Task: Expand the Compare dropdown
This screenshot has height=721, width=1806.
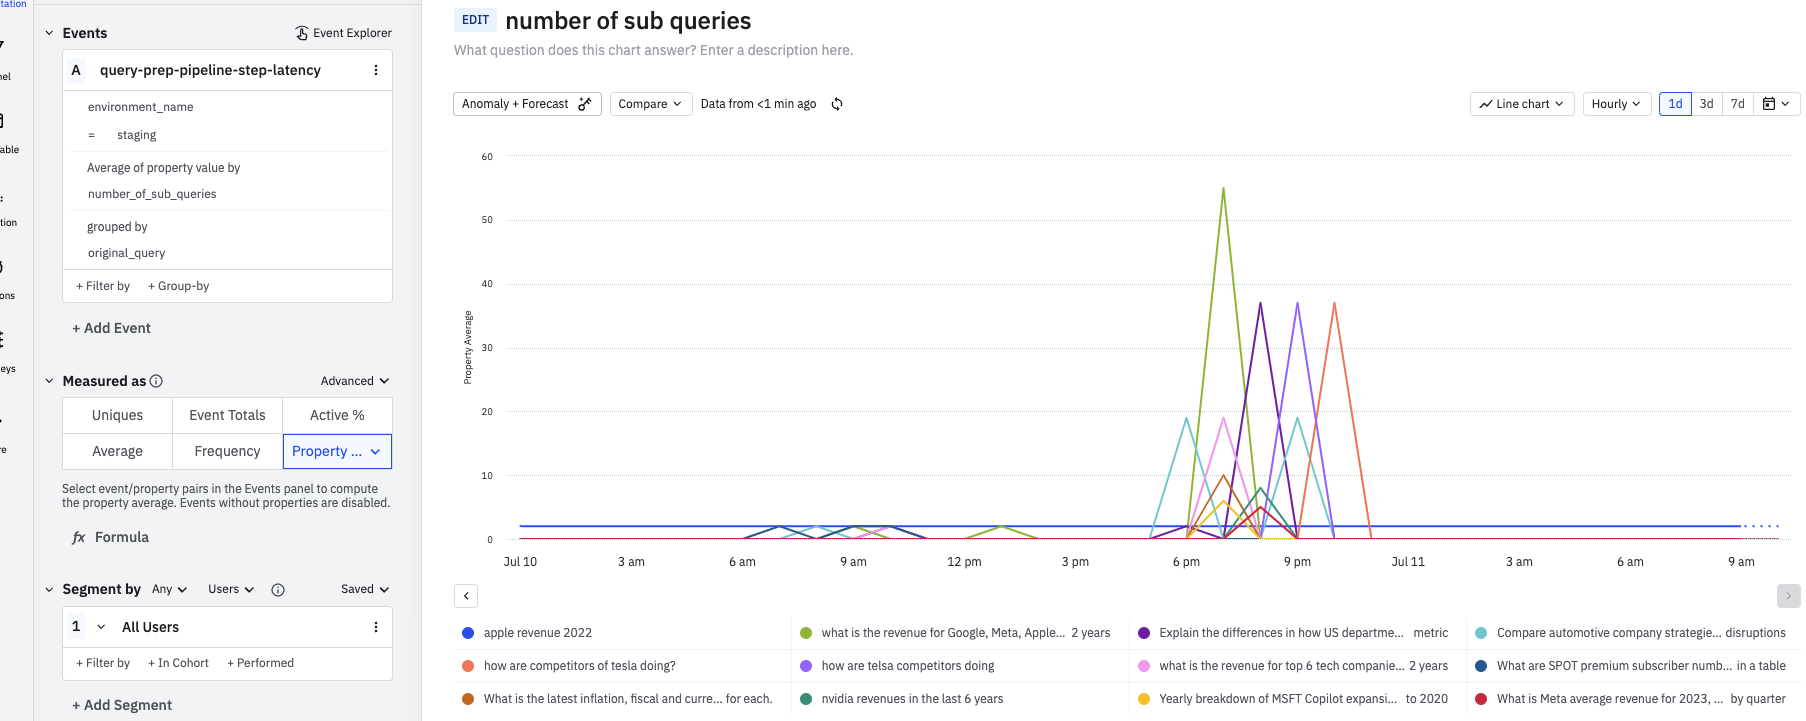Action: click(650, 104)
